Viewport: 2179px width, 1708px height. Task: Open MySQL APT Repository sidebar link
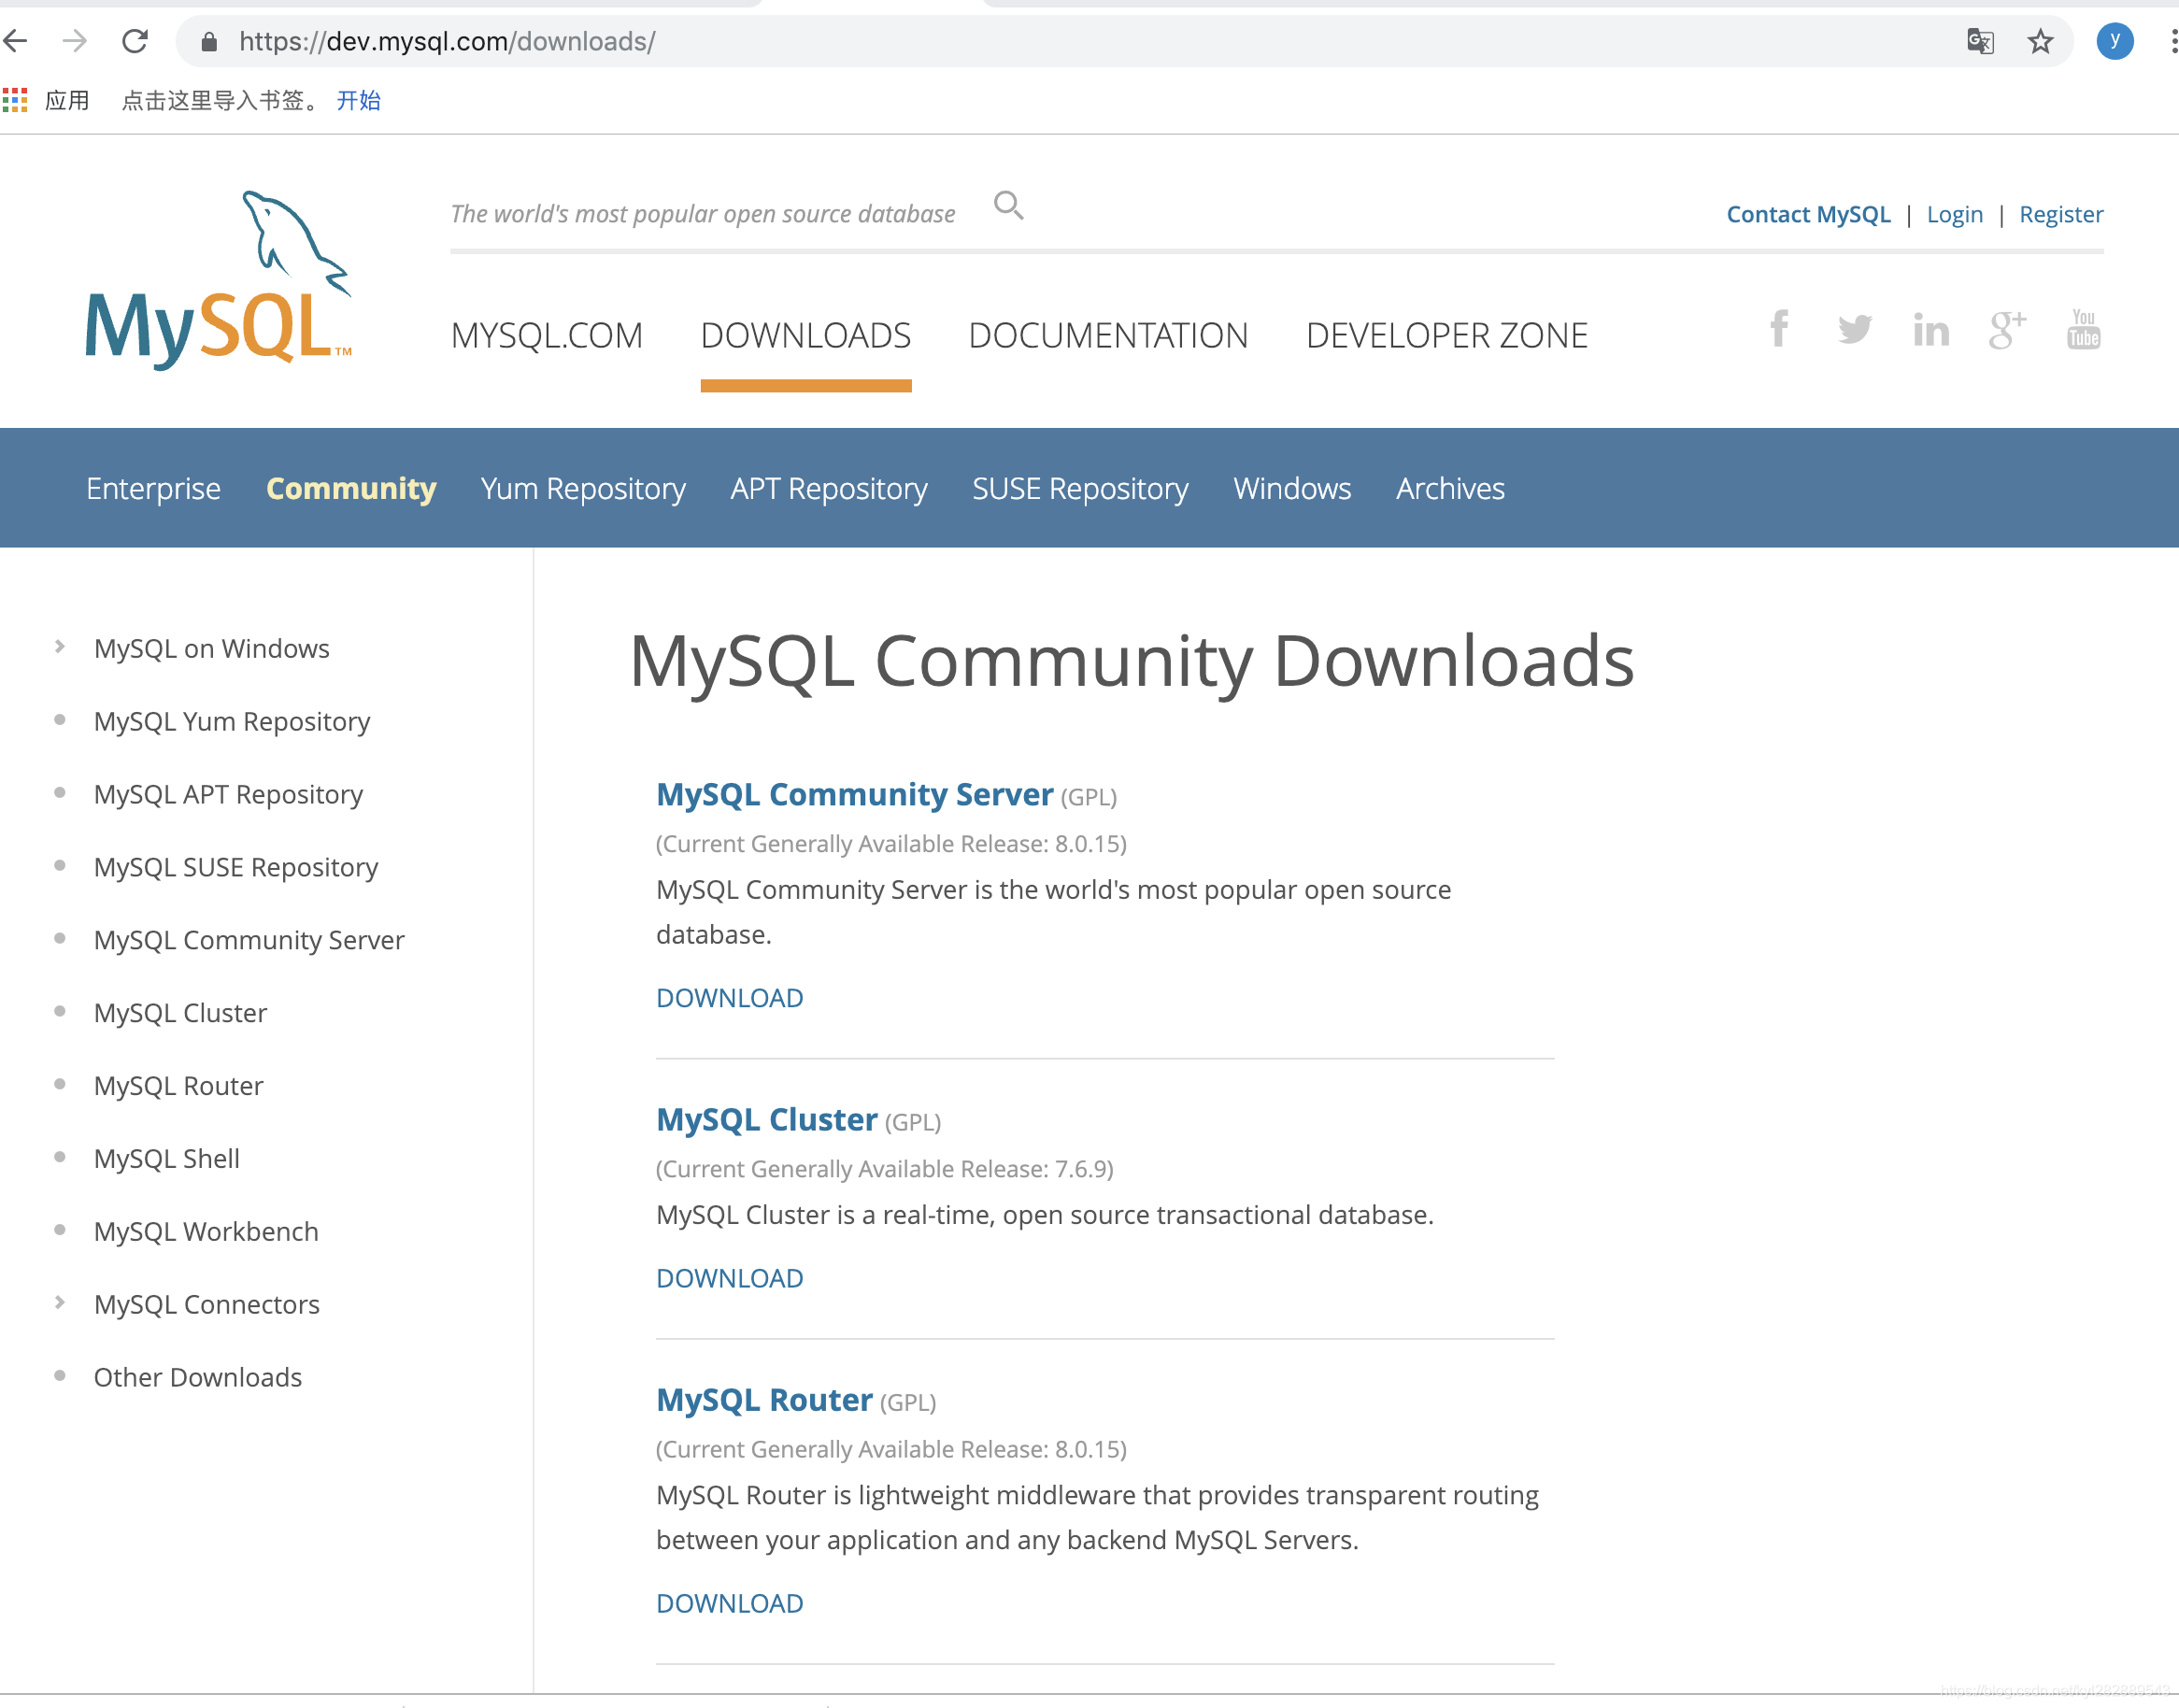point(228,795)
